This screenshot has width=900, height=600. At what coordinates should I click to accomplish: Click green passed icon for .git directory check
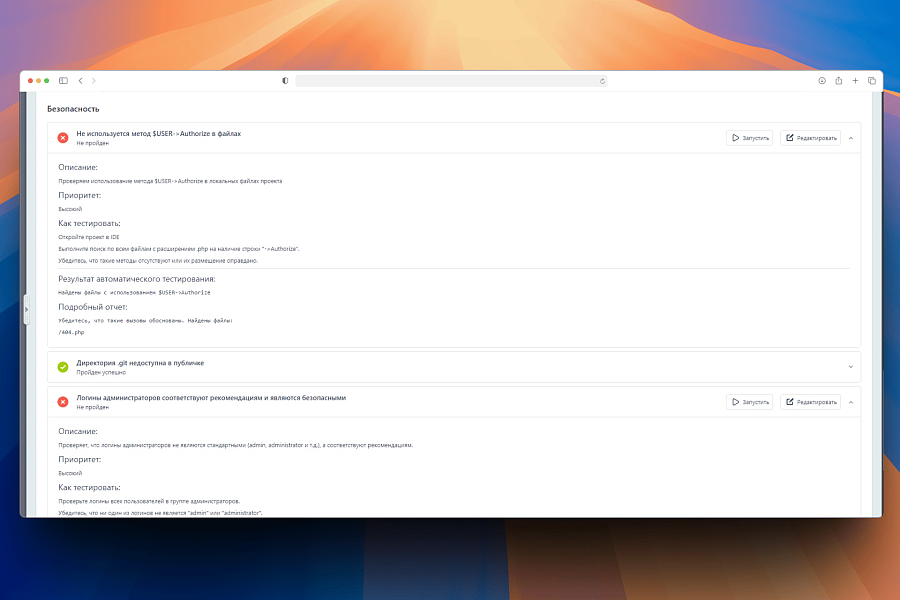pos(63,367)
